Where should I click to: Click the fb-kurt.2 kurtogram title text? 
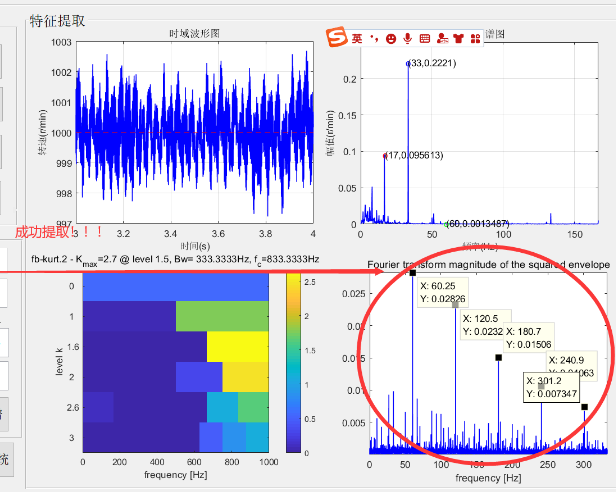(x=175, y=260)
